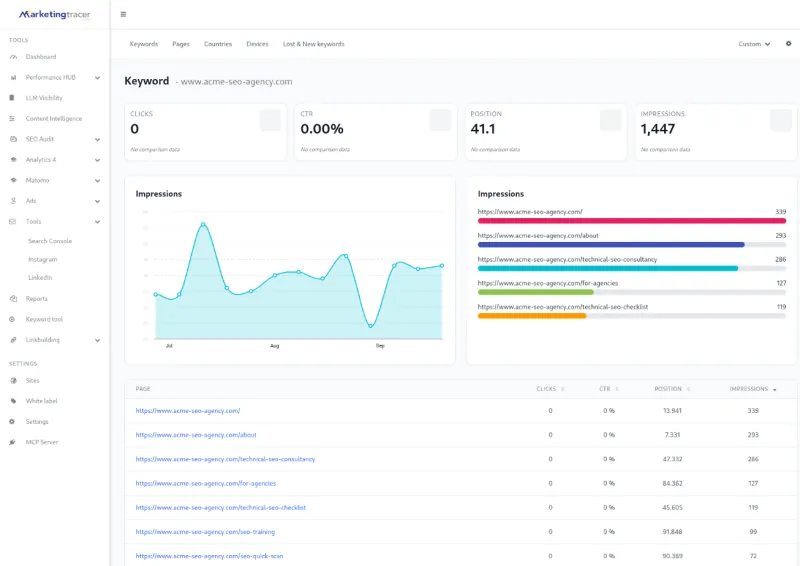This screenshot has width=800, height=566.
Task: Open the /about page link in table
Action: [x=196, y=435]
